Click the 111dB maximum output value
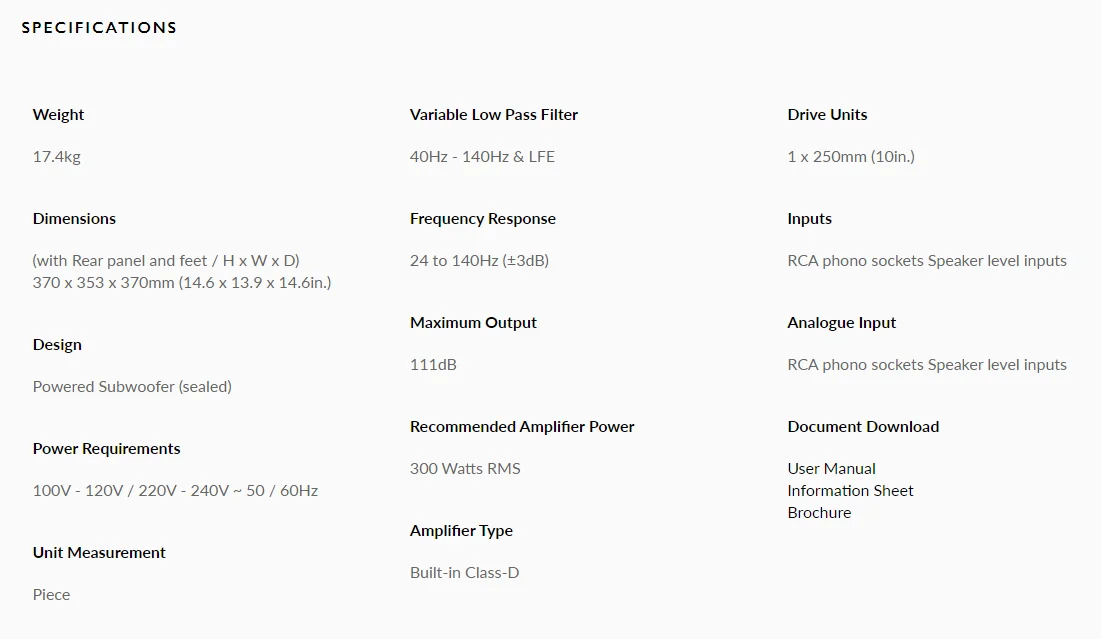The image size is (1101, 639). (433, 364)
